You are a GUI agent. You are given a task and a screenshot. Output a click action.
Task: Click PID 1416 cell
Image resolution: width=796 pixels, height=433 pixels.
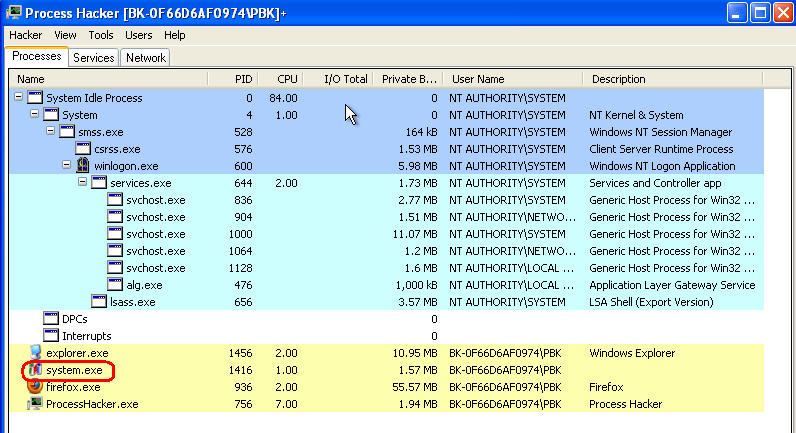click(x=240, y=370)
